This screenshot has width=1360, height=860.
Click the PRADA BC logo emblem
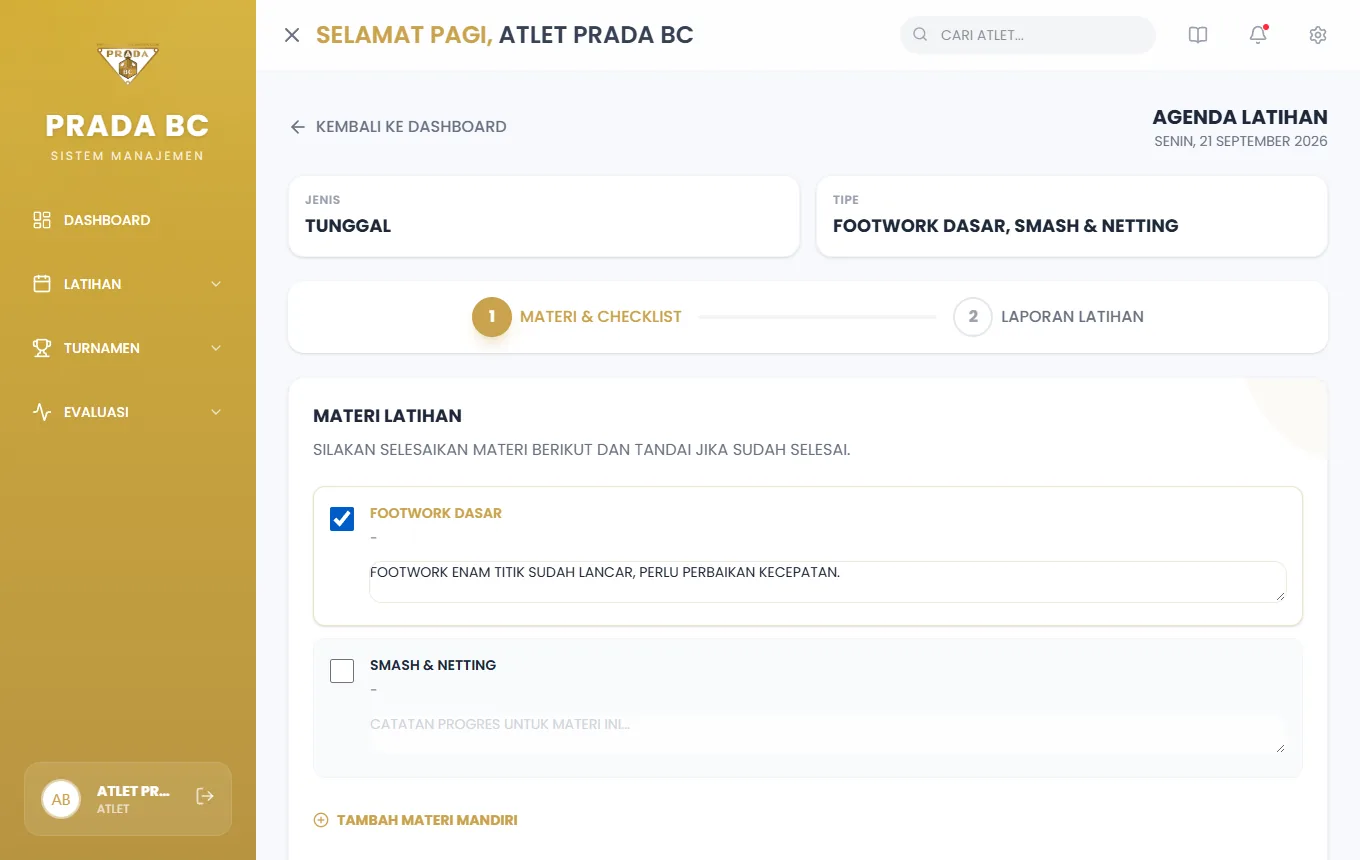pos(128,64)
